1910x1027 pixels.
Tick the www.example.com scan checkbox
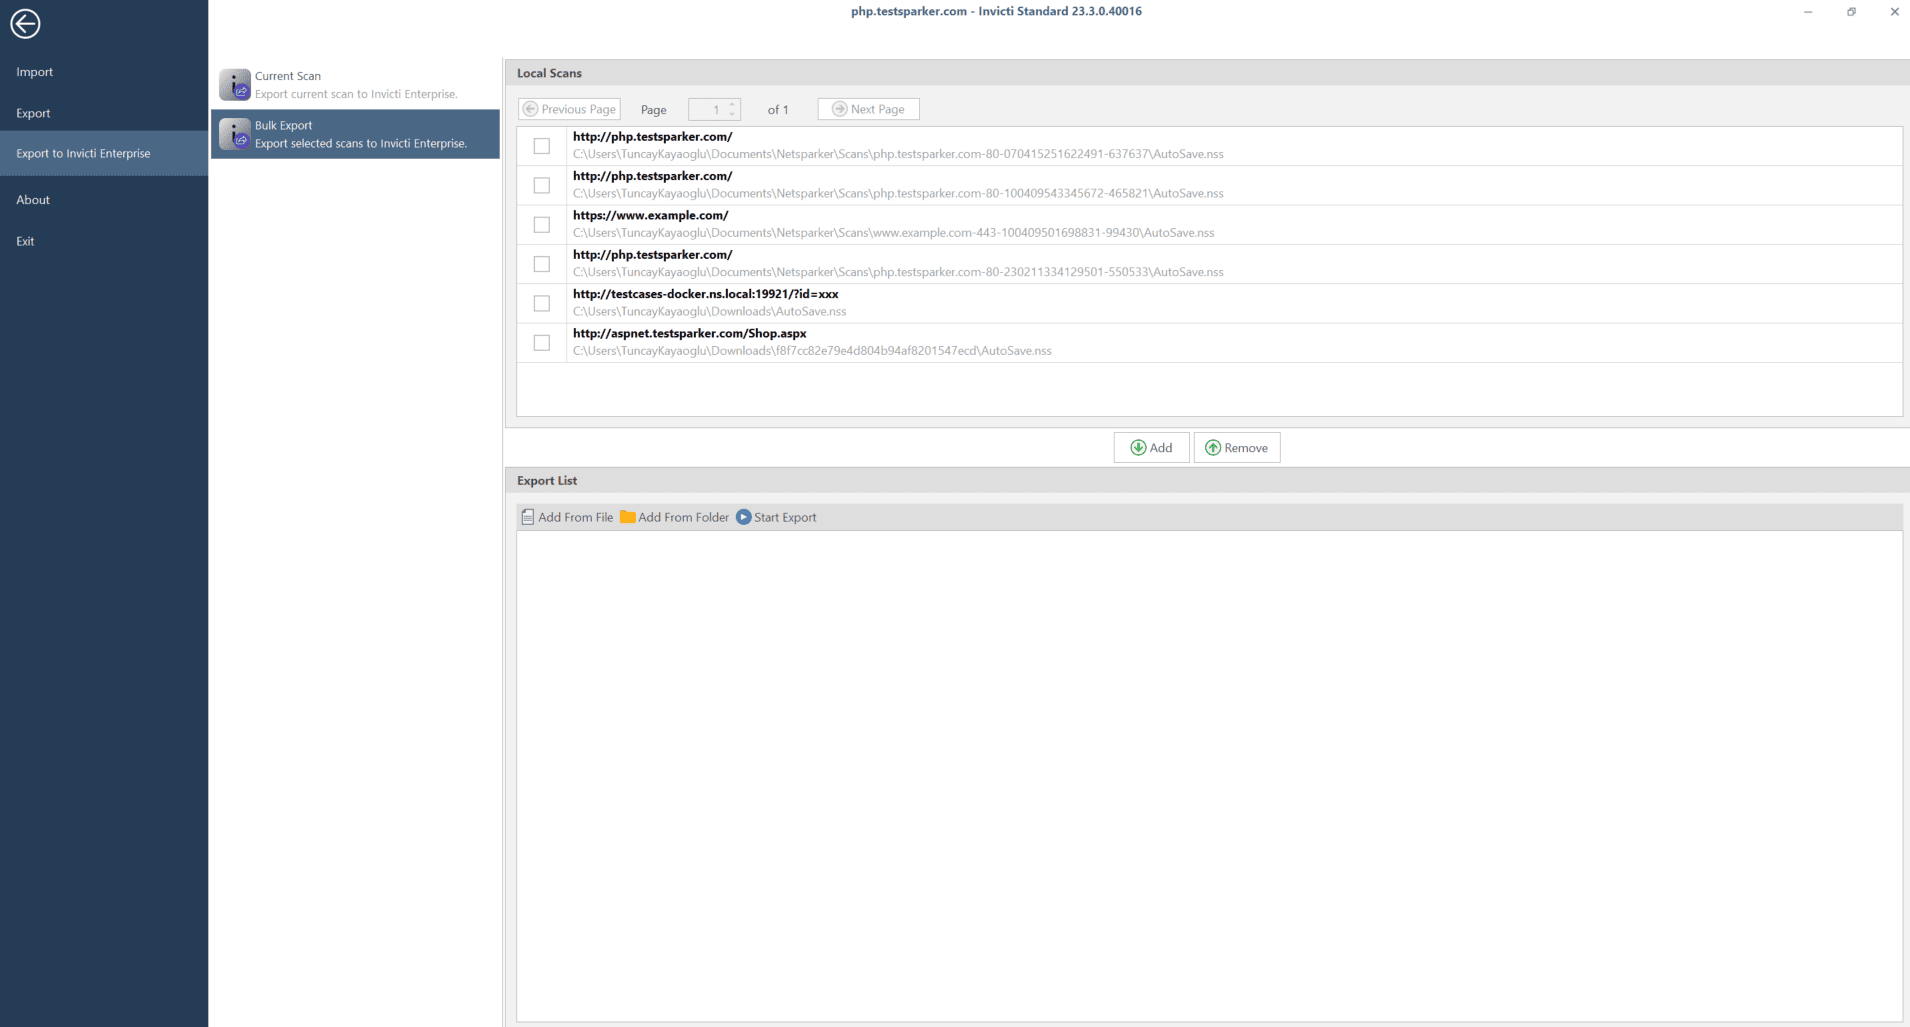tap(542, 225)
